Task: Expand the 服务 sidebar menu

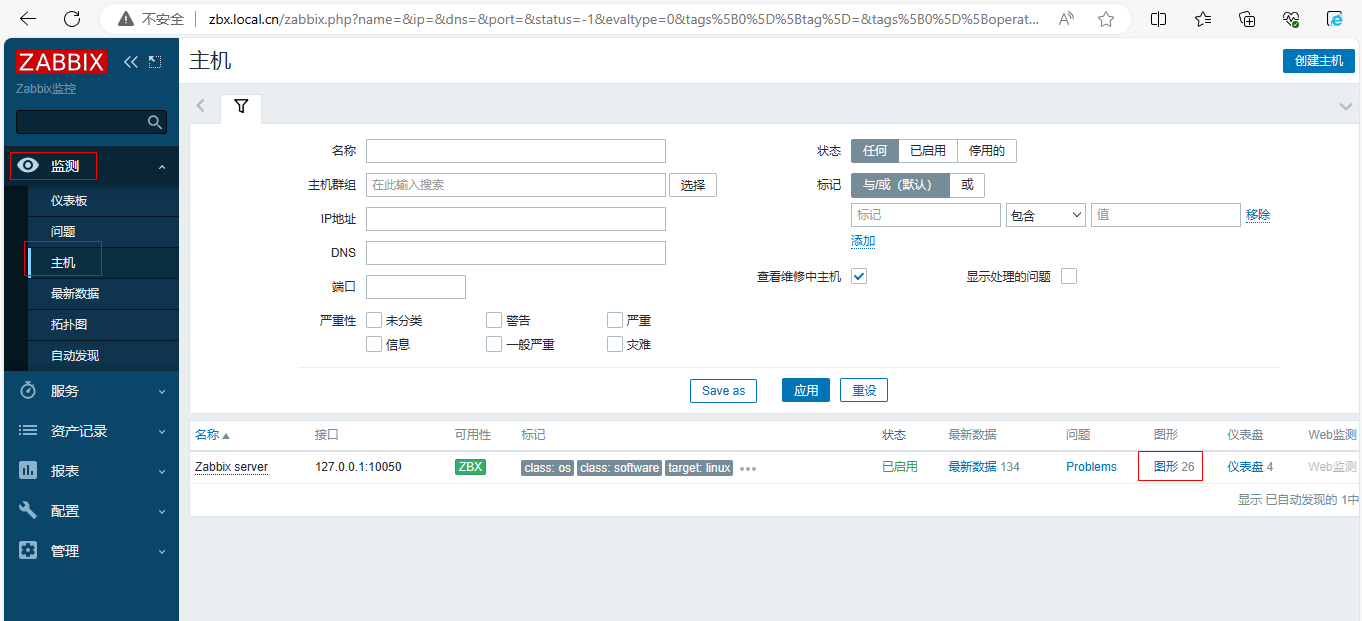Action: tap(92, 391)
